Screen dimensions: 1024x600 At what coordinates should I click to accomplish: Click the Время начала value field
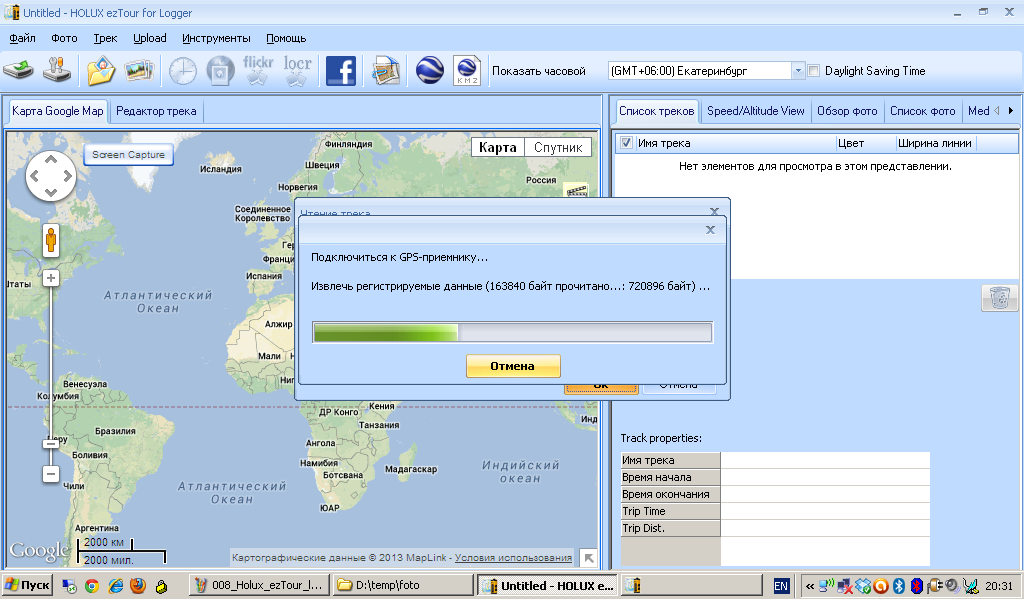[825, 477]
